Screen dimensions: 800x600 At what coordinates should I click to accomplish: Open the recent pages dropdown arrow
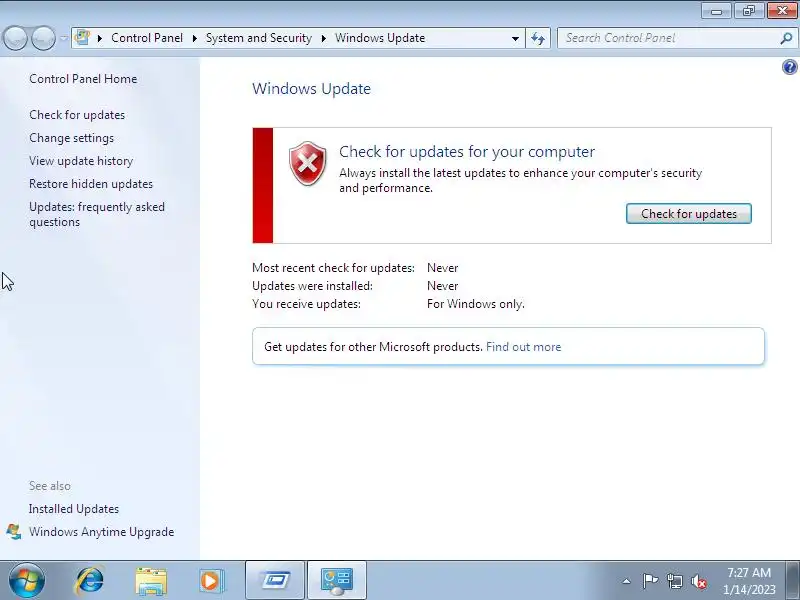[63, 38]
